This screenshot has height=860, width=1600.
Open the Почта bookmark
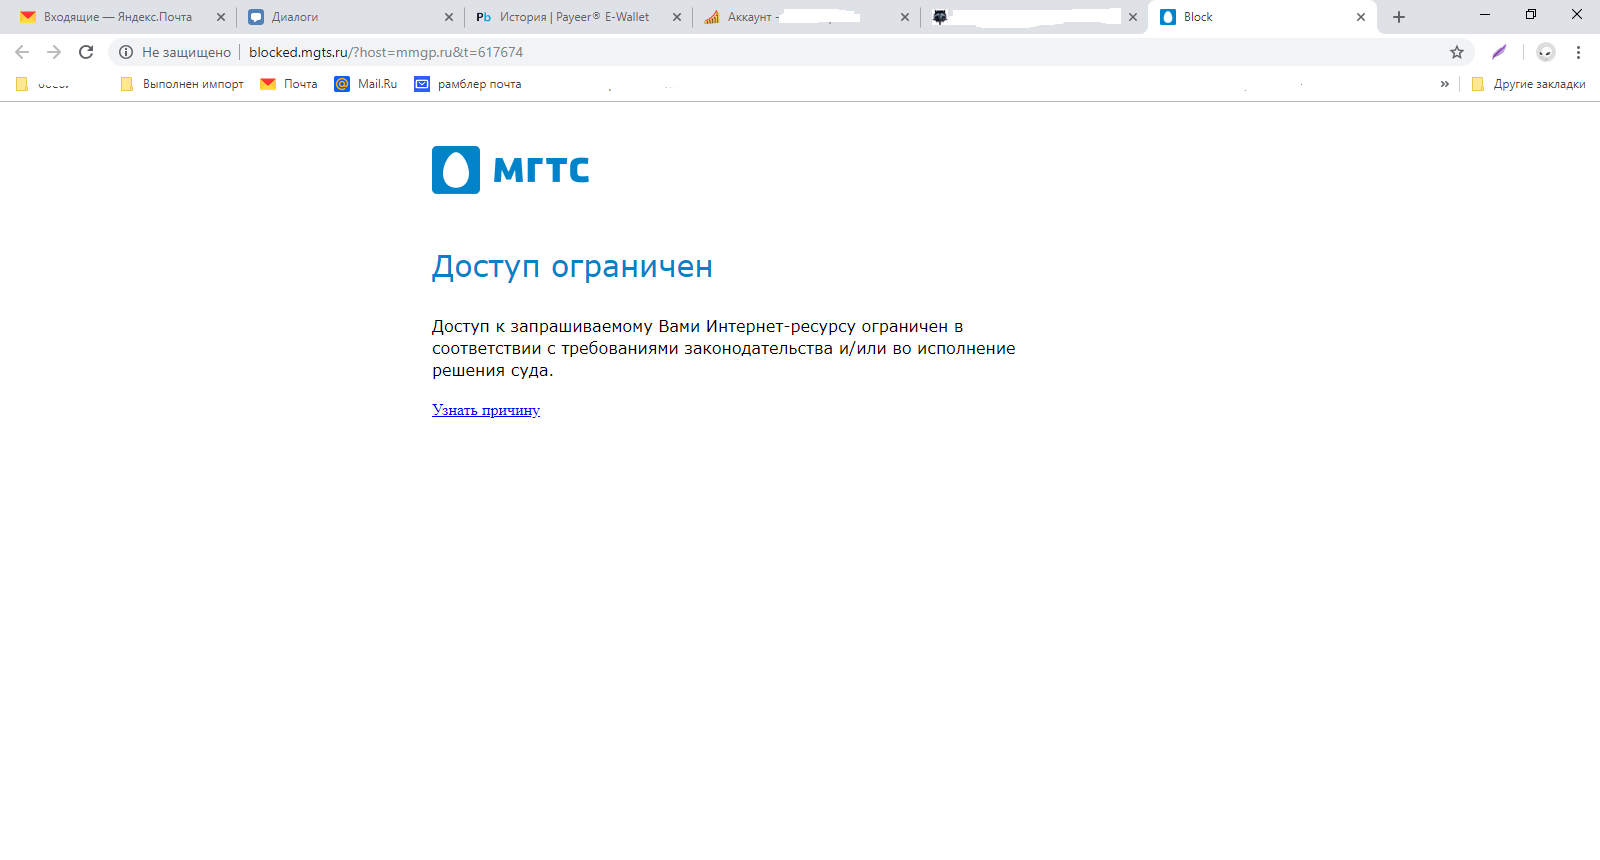click(289, 84)
